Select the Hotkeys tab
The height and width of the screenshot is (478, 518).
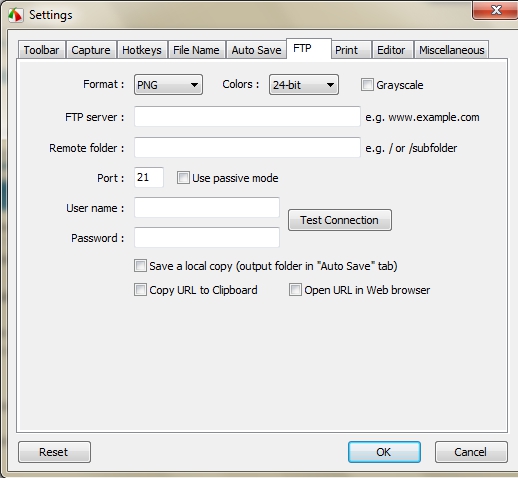142,50
